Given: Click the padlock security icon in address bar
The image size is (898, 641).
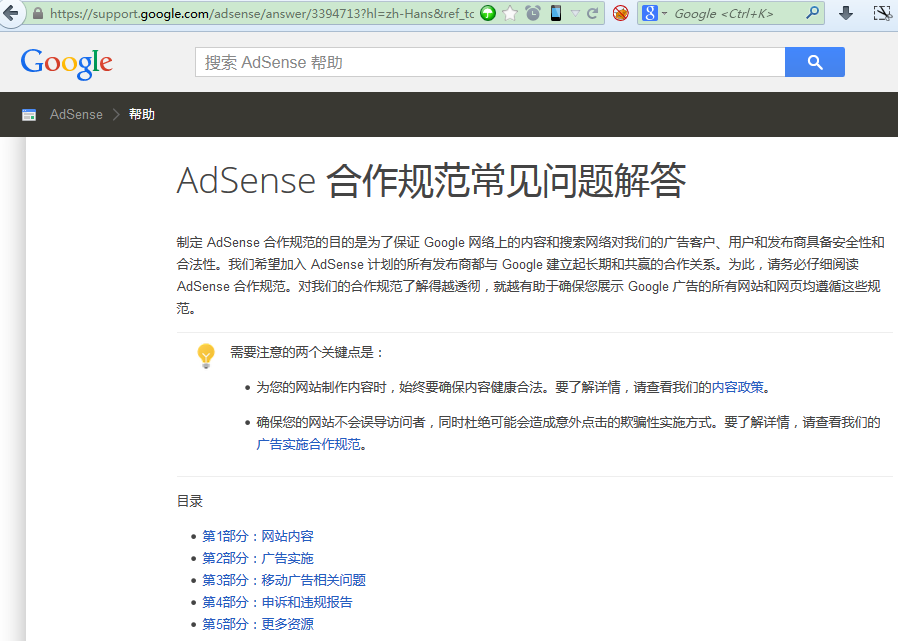Looking at the screenshot, I should (x=37, y=13).
